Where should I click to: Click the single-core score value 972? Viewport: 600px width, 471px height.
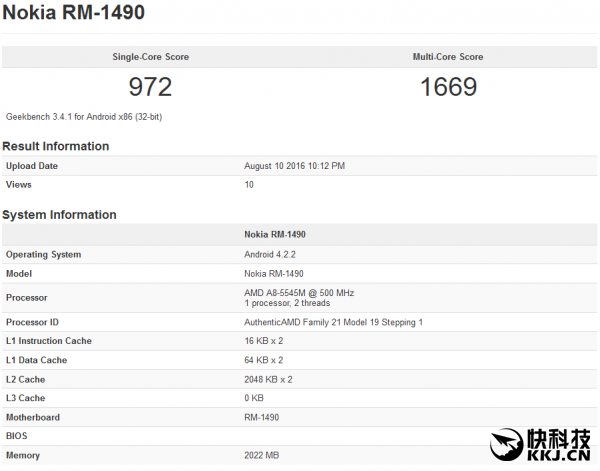tap(150, 86)
